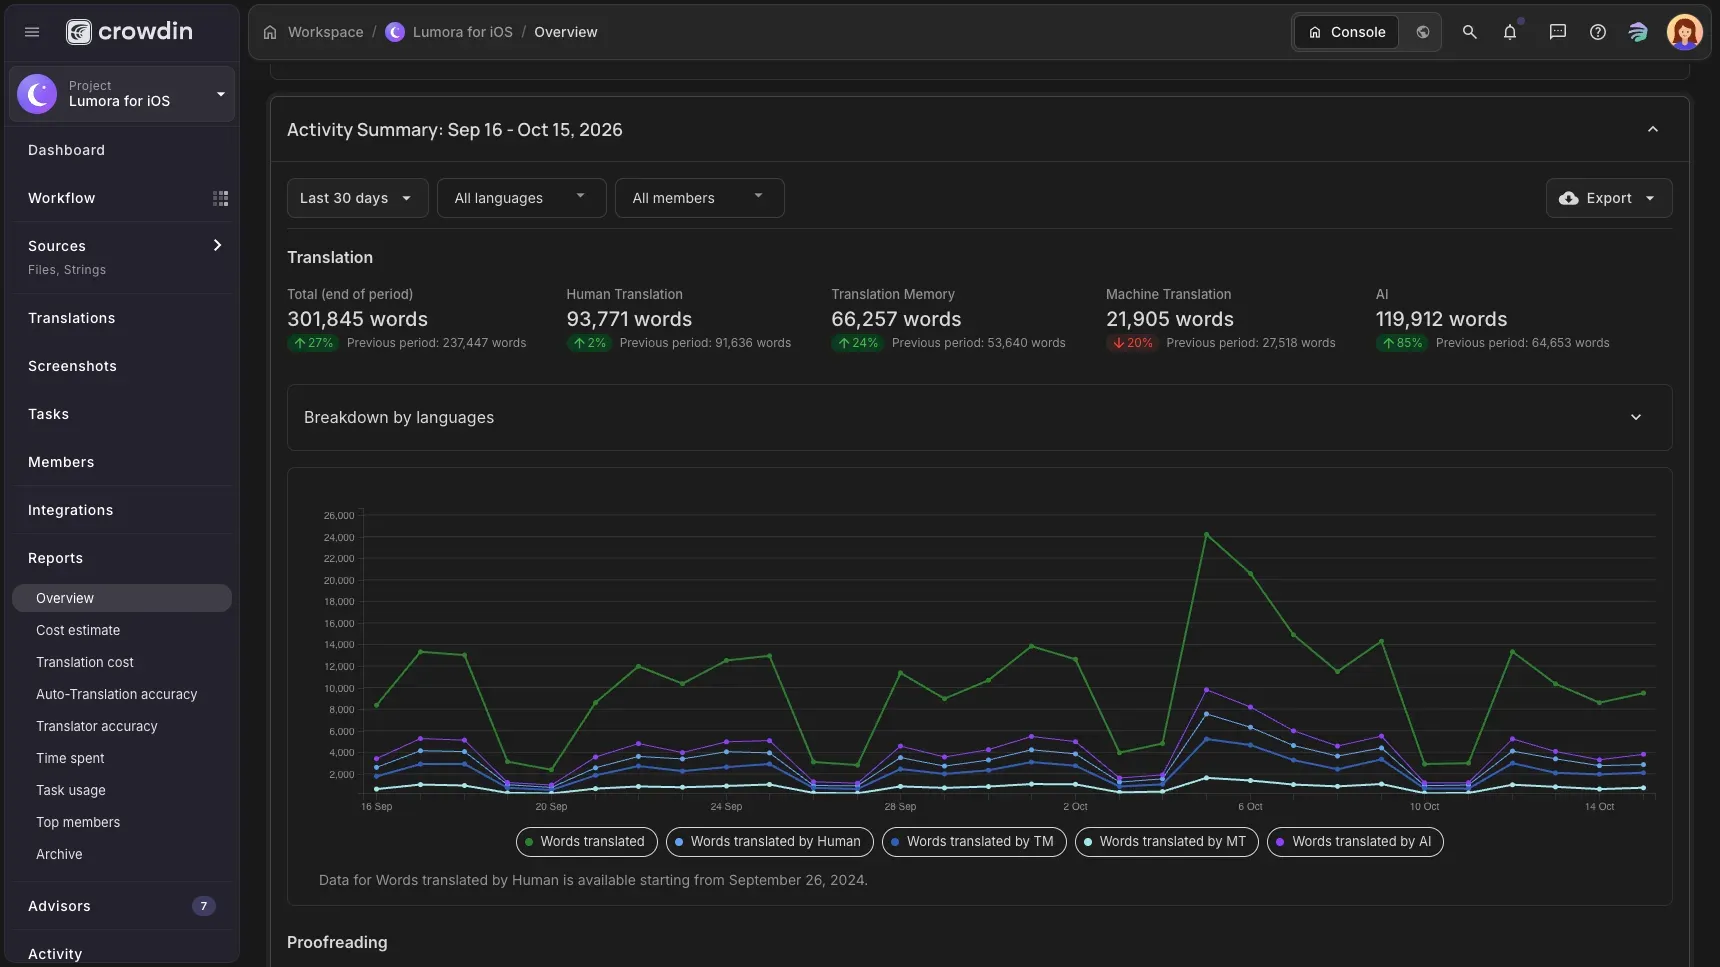Click the Crowdin logo

pyautogui.click(x=129, y=32)
